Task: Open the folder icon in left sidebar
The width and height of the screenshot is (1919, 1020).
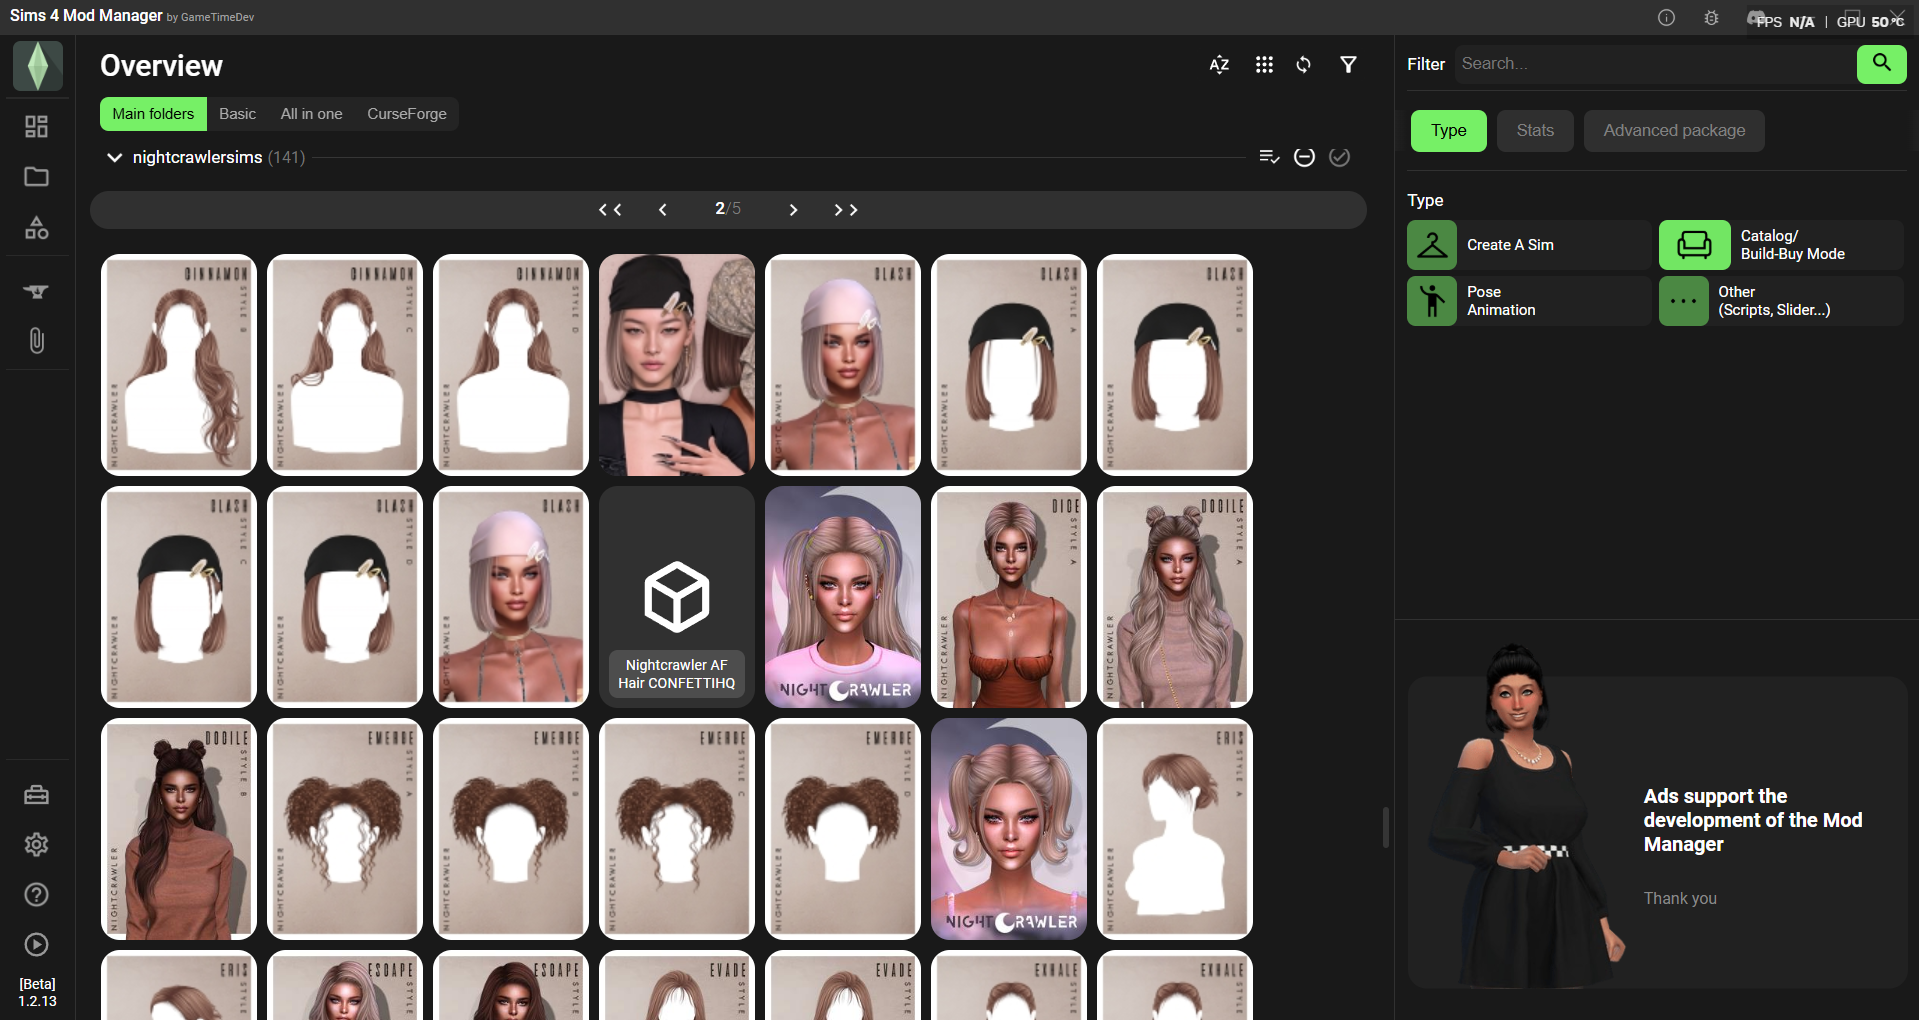Action: [37, 177]
